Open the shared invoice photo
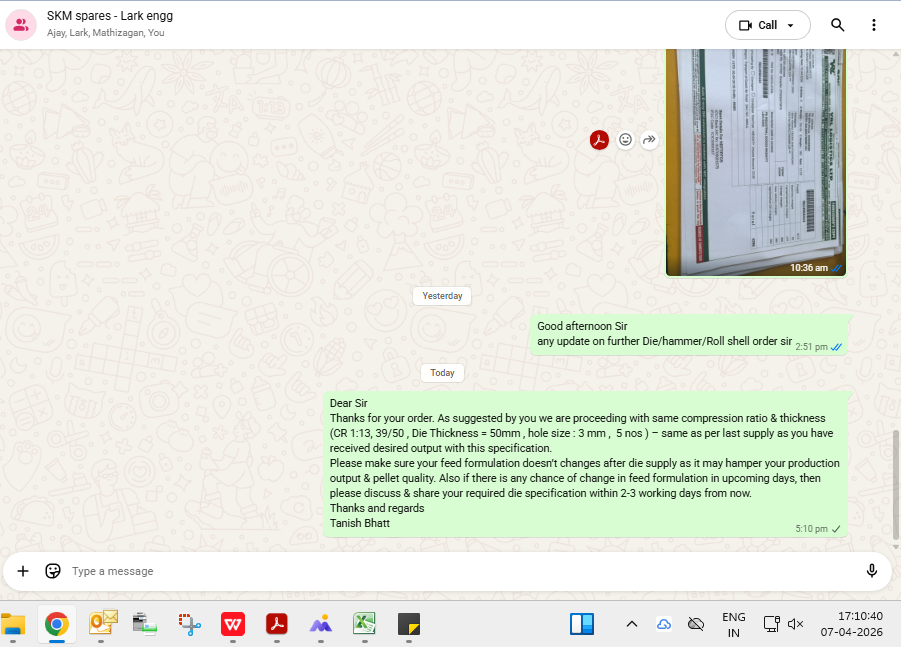The width and height of the screenshot is (901, 647). point(755,160)
